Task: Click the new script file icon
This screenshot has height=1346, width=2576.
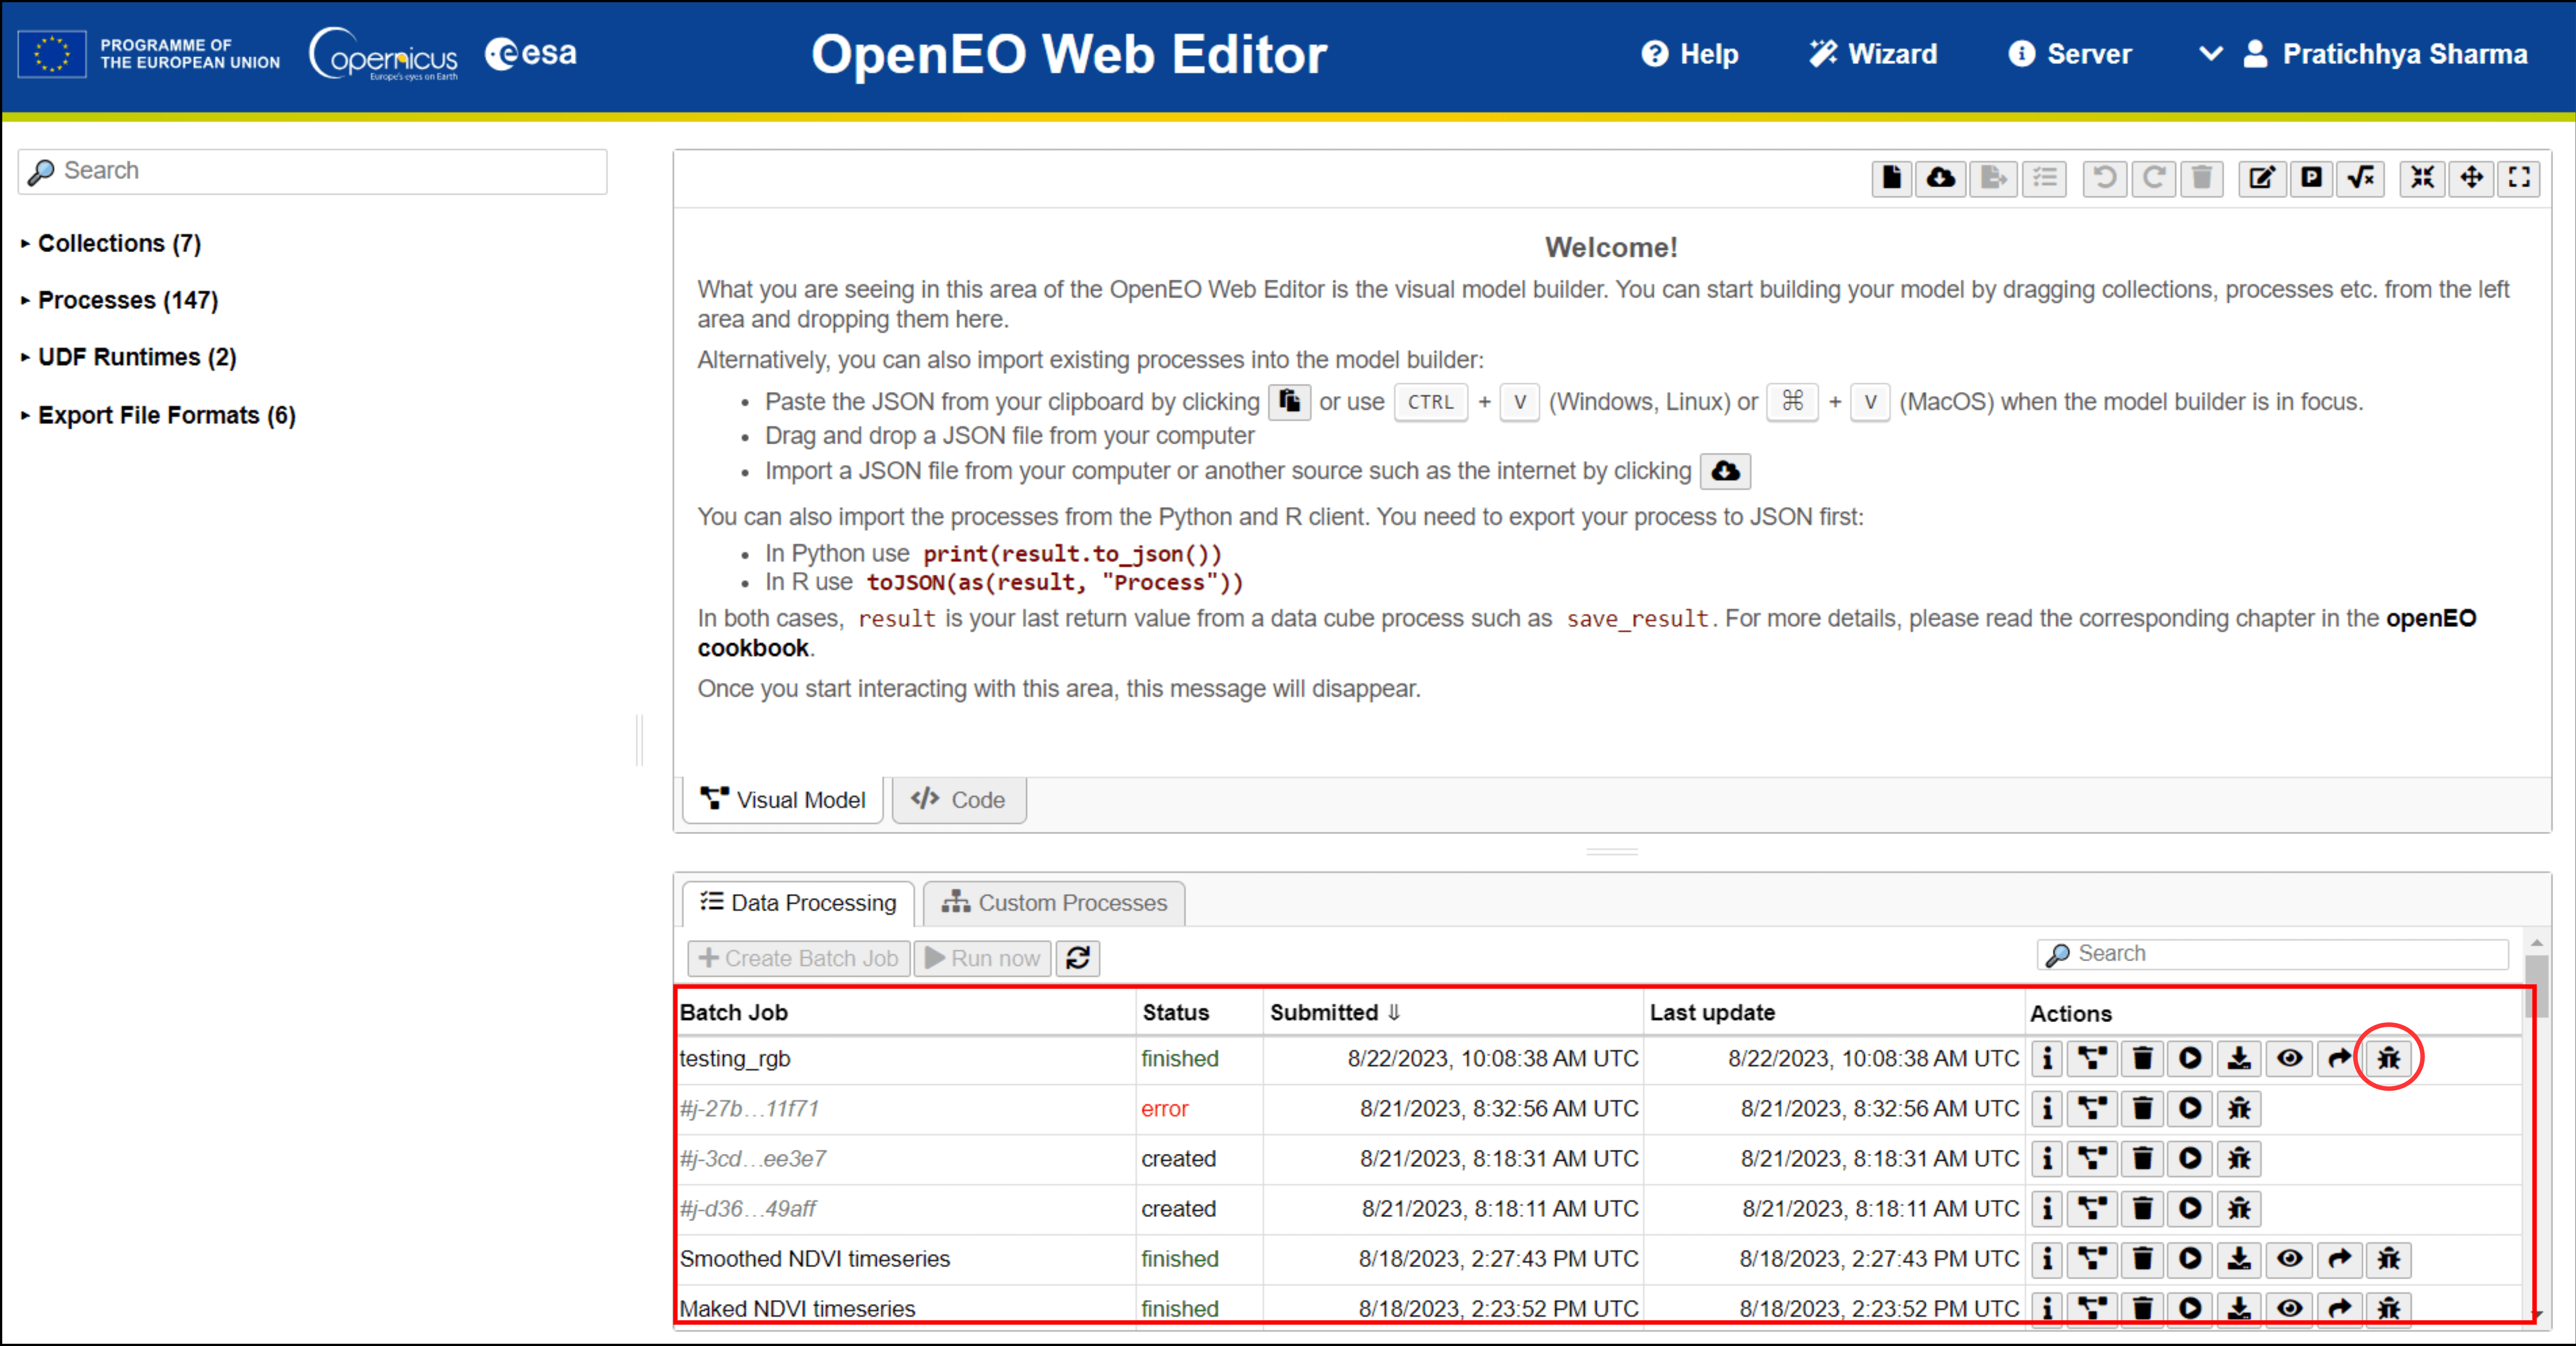Action: tap(1891, 178)
